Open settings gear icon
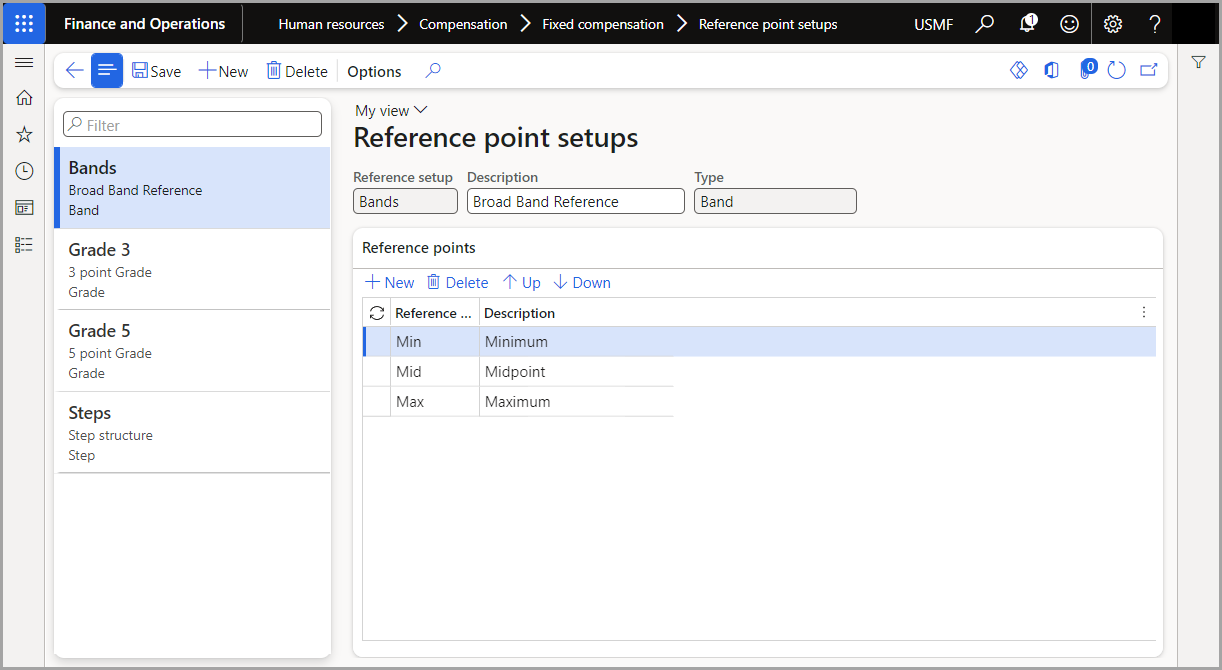The width and height of the screenshot is (1222, 670). [x=1113, y=24]
